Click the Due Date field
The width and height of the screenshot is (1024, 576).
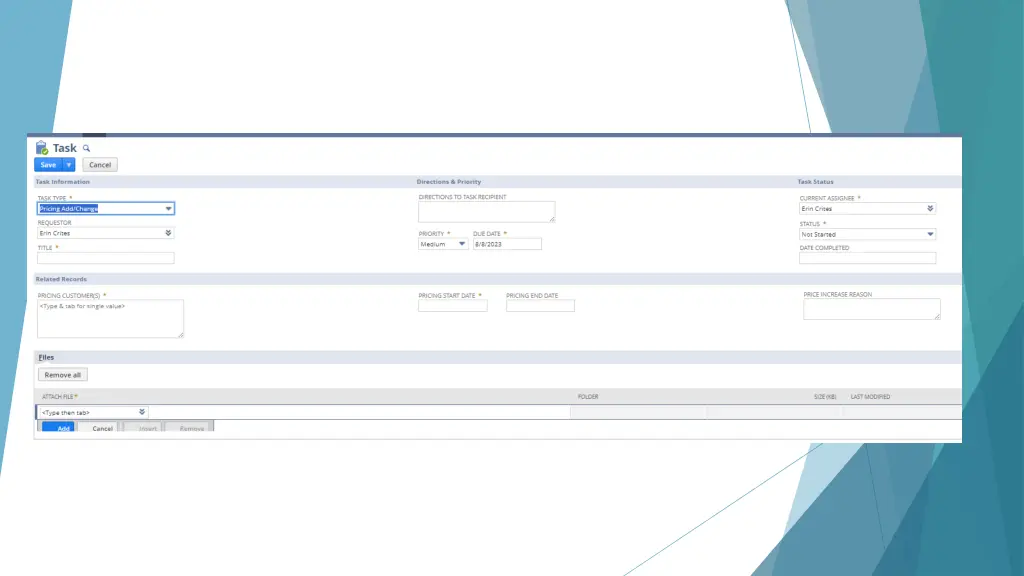click(x=507, y=244)
